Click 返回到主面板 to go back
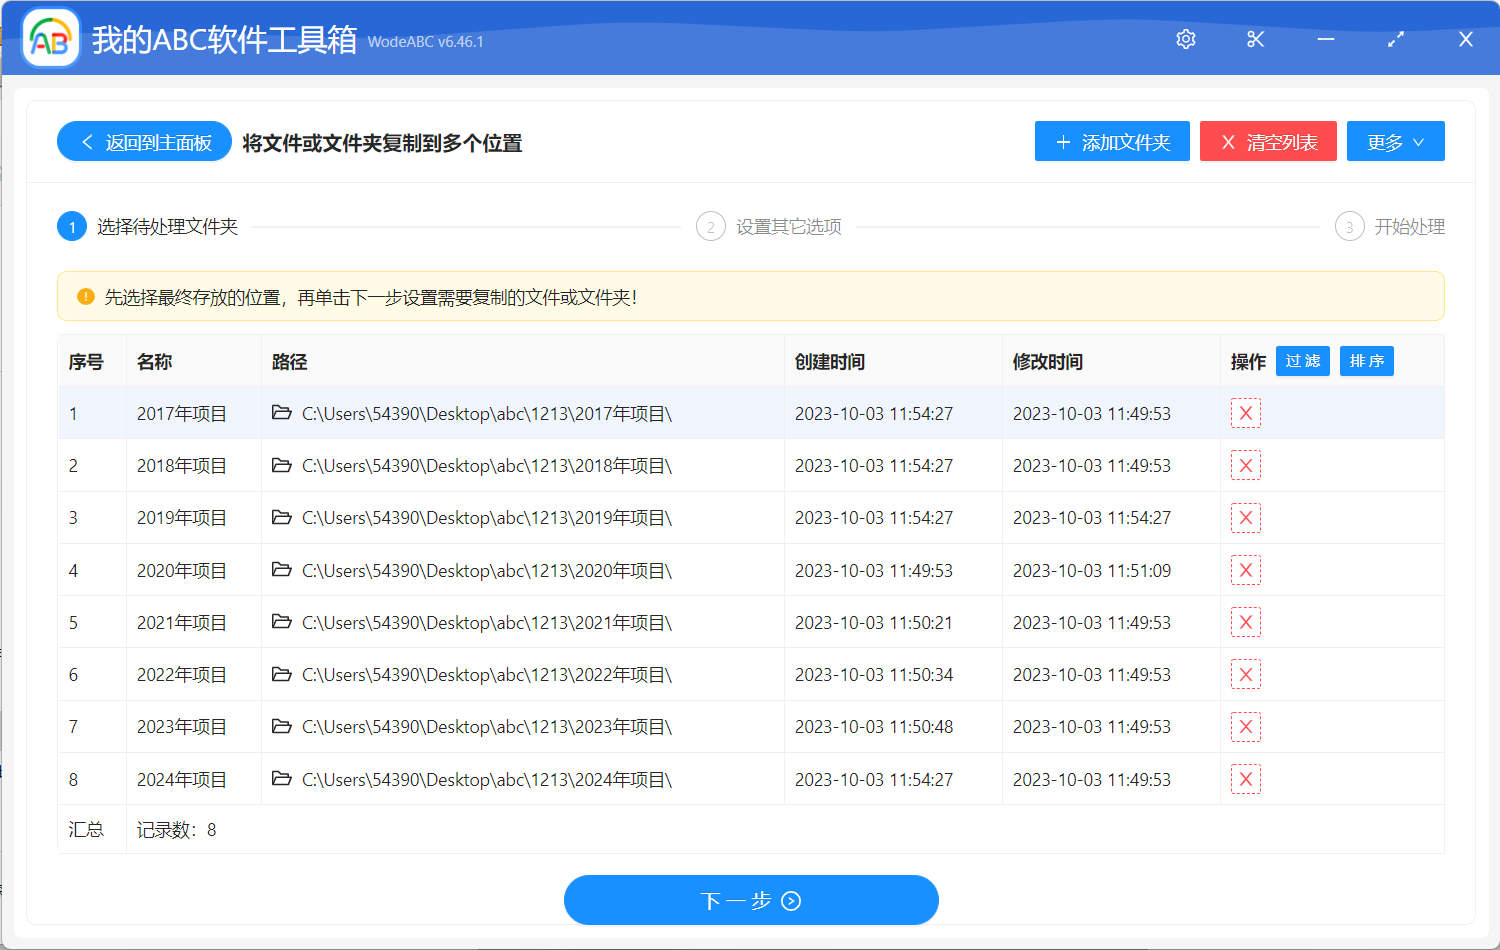Screen dimensions: 1500x950 pos(144,141)
